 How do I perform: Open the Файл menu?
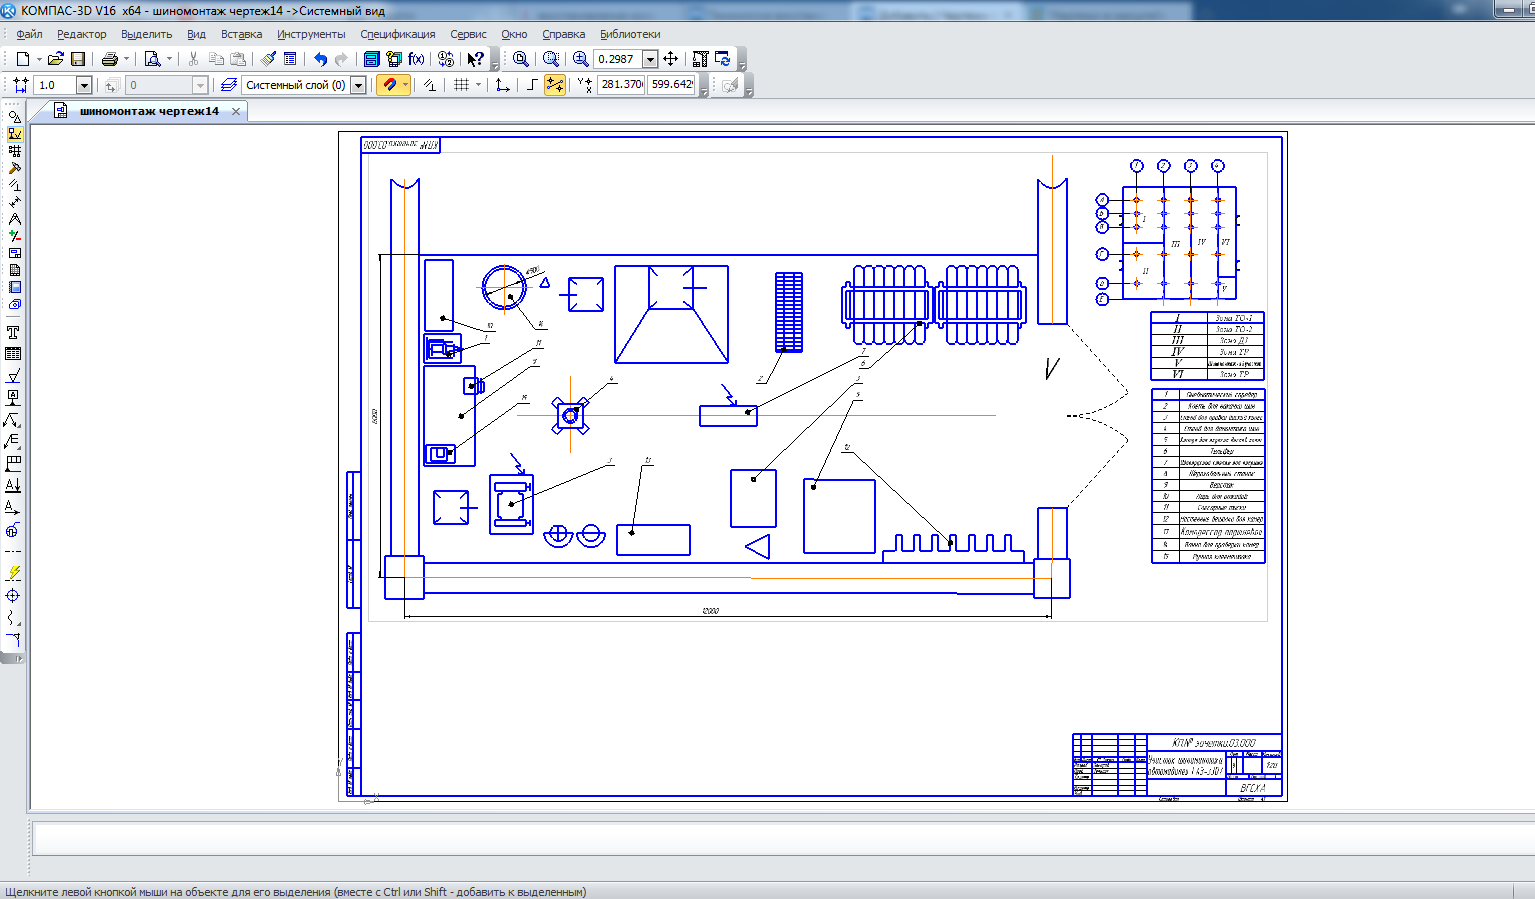pos(29,34)
